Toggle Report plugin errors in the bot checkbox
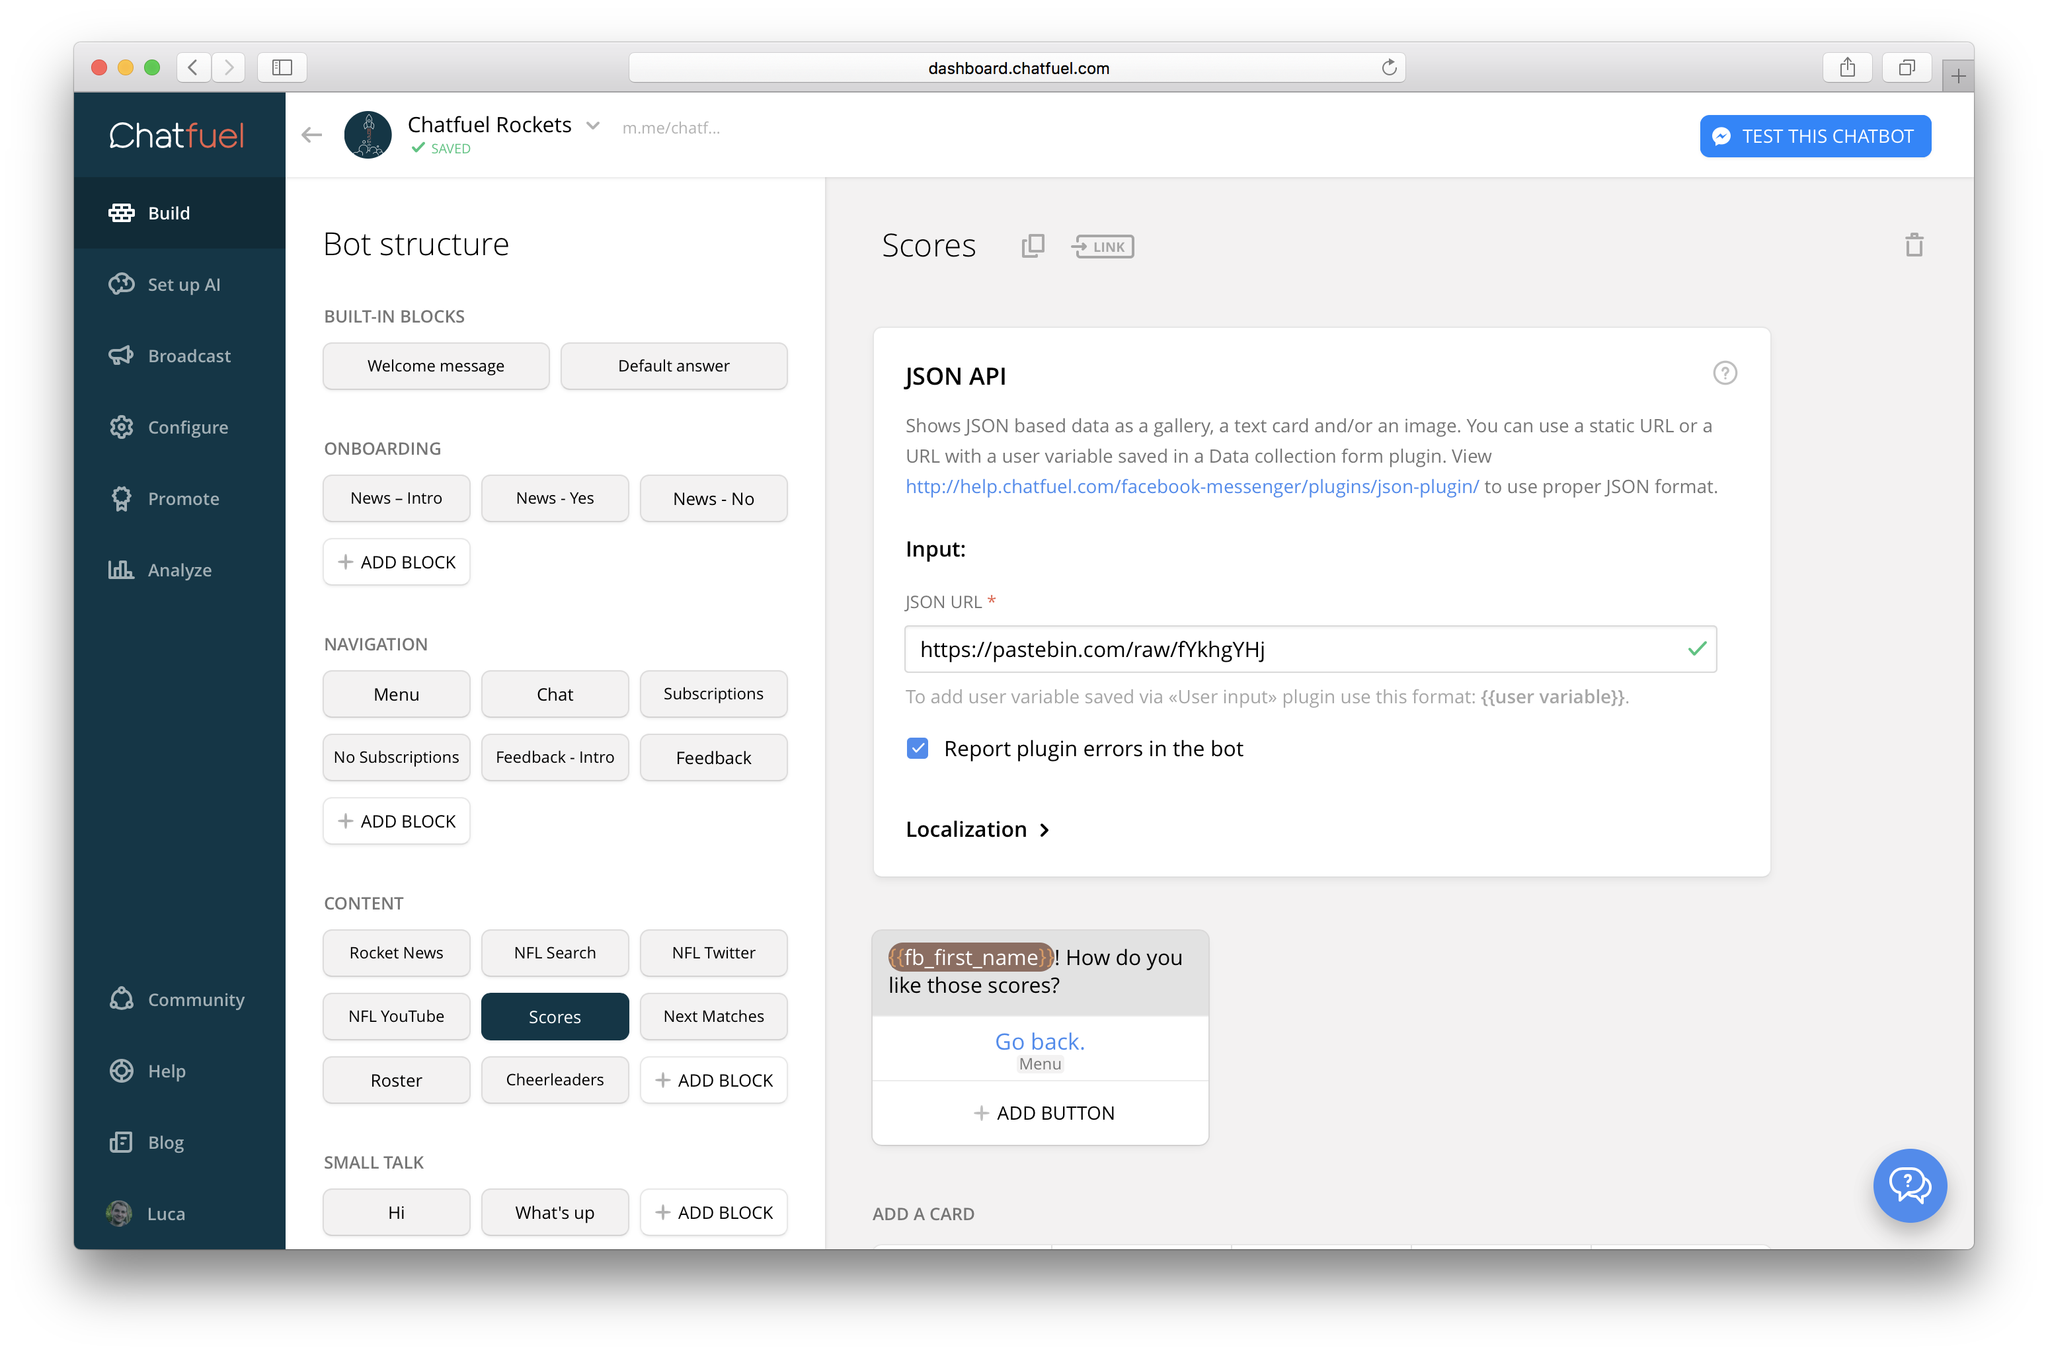 click(917, 748)
